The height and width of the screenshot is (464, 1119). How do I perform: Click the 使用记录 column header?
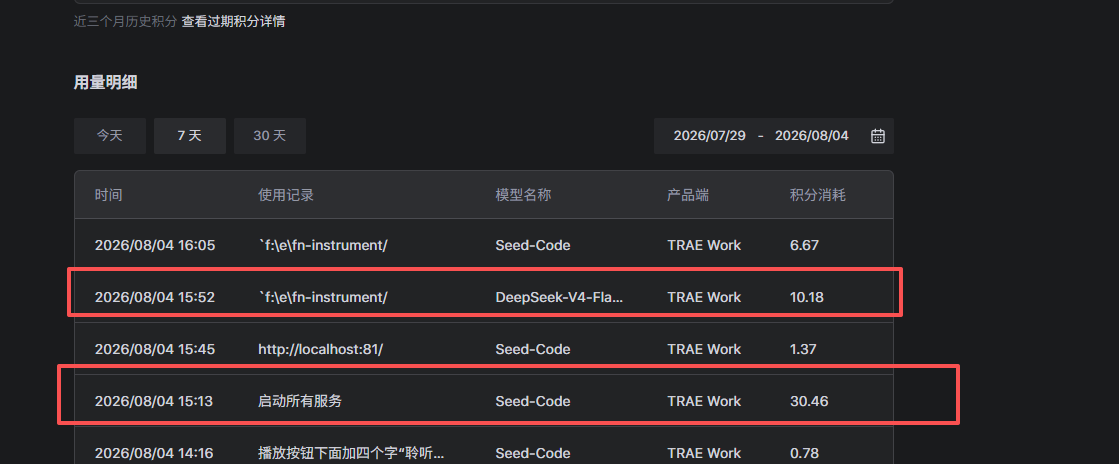pos(286,195)
